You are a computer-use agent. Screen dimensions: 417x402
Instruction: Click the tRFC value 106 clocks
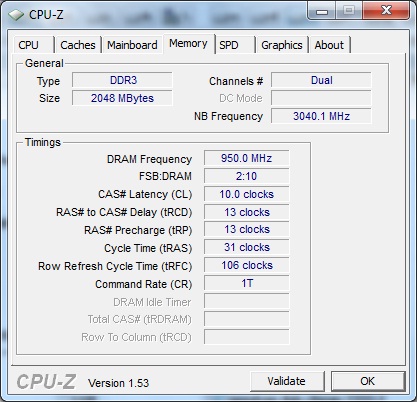point(247,266)
